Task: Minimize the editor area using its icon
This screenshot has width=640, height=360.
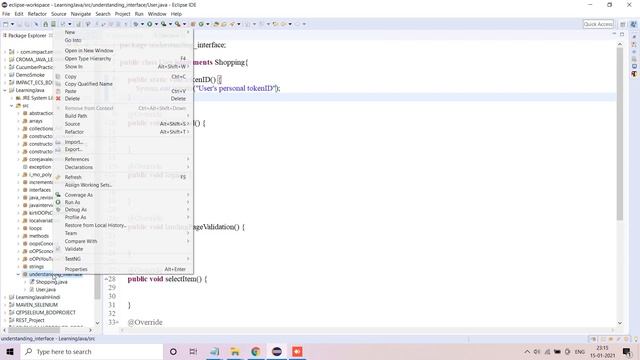Action: click(614, 34)
